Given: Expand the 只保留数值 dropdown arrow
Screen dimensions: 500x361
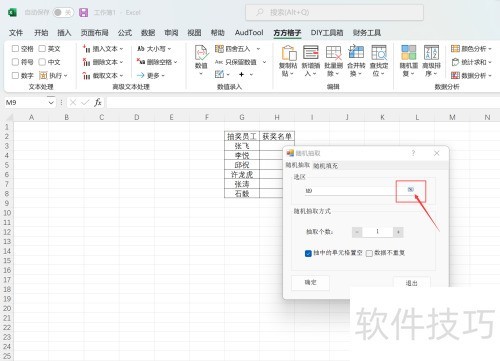Looking at the screenshot, I should [264, 62].
